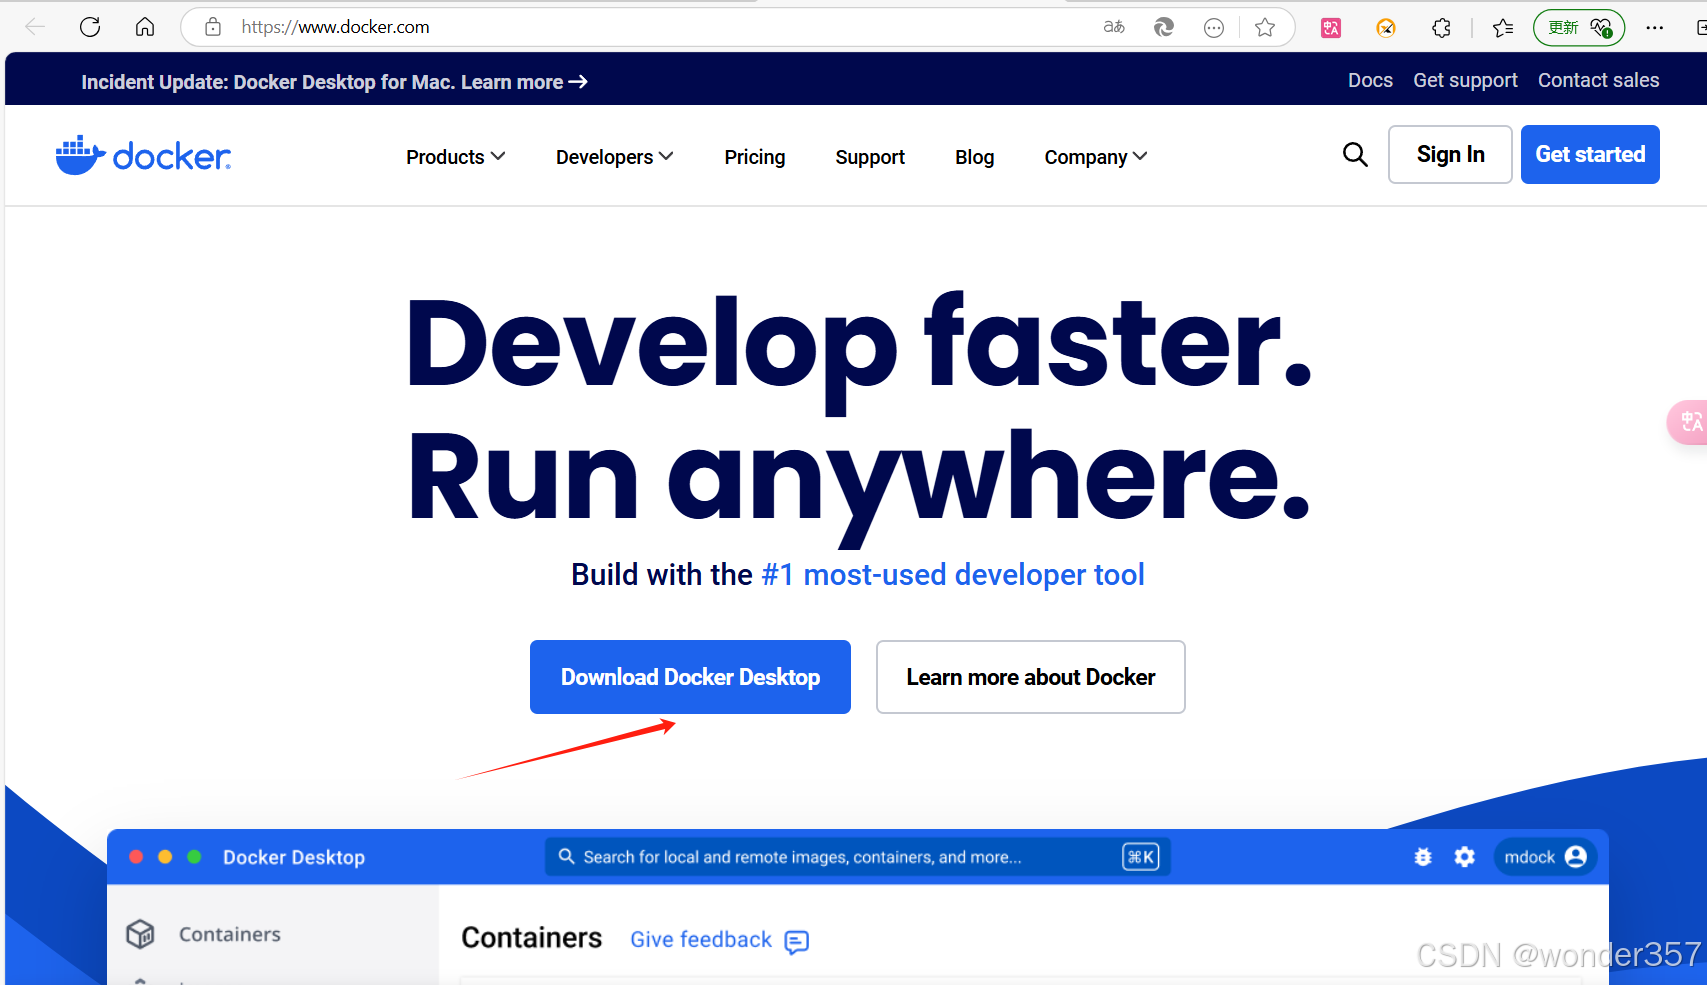Click the browser address bar URL
1707x985 pixels.
335,27
